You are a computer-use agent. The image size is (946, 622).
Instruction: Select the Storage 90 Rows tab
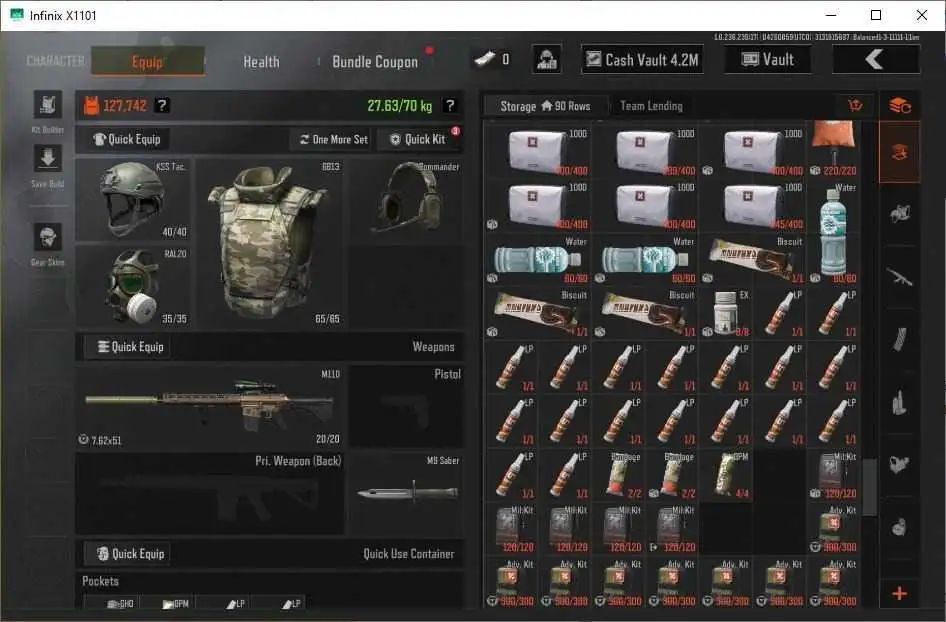pos(545,106)
